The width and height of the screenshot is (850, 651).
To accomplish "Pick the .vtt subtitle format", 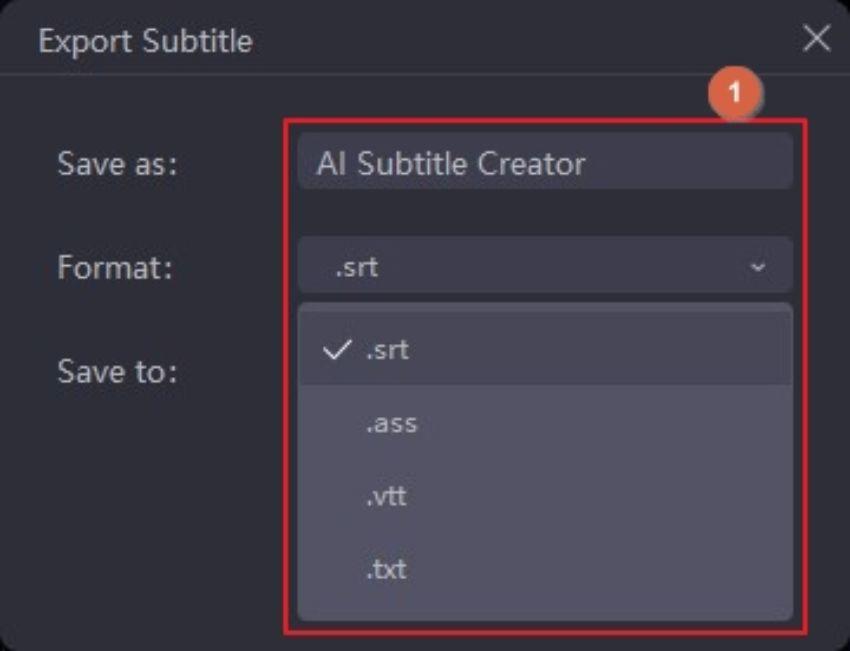I will click(x=386, y=496).
